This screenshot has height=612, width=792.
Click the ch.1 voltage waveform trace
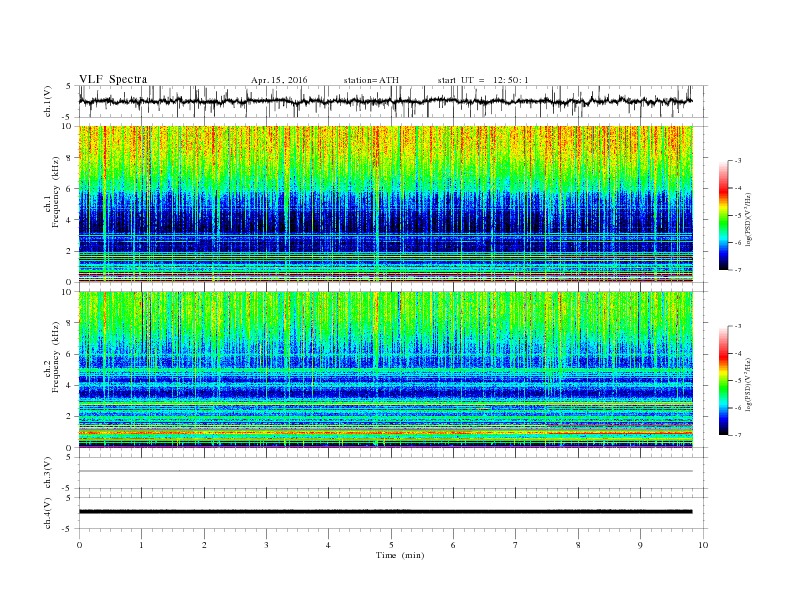coord(386,101)
